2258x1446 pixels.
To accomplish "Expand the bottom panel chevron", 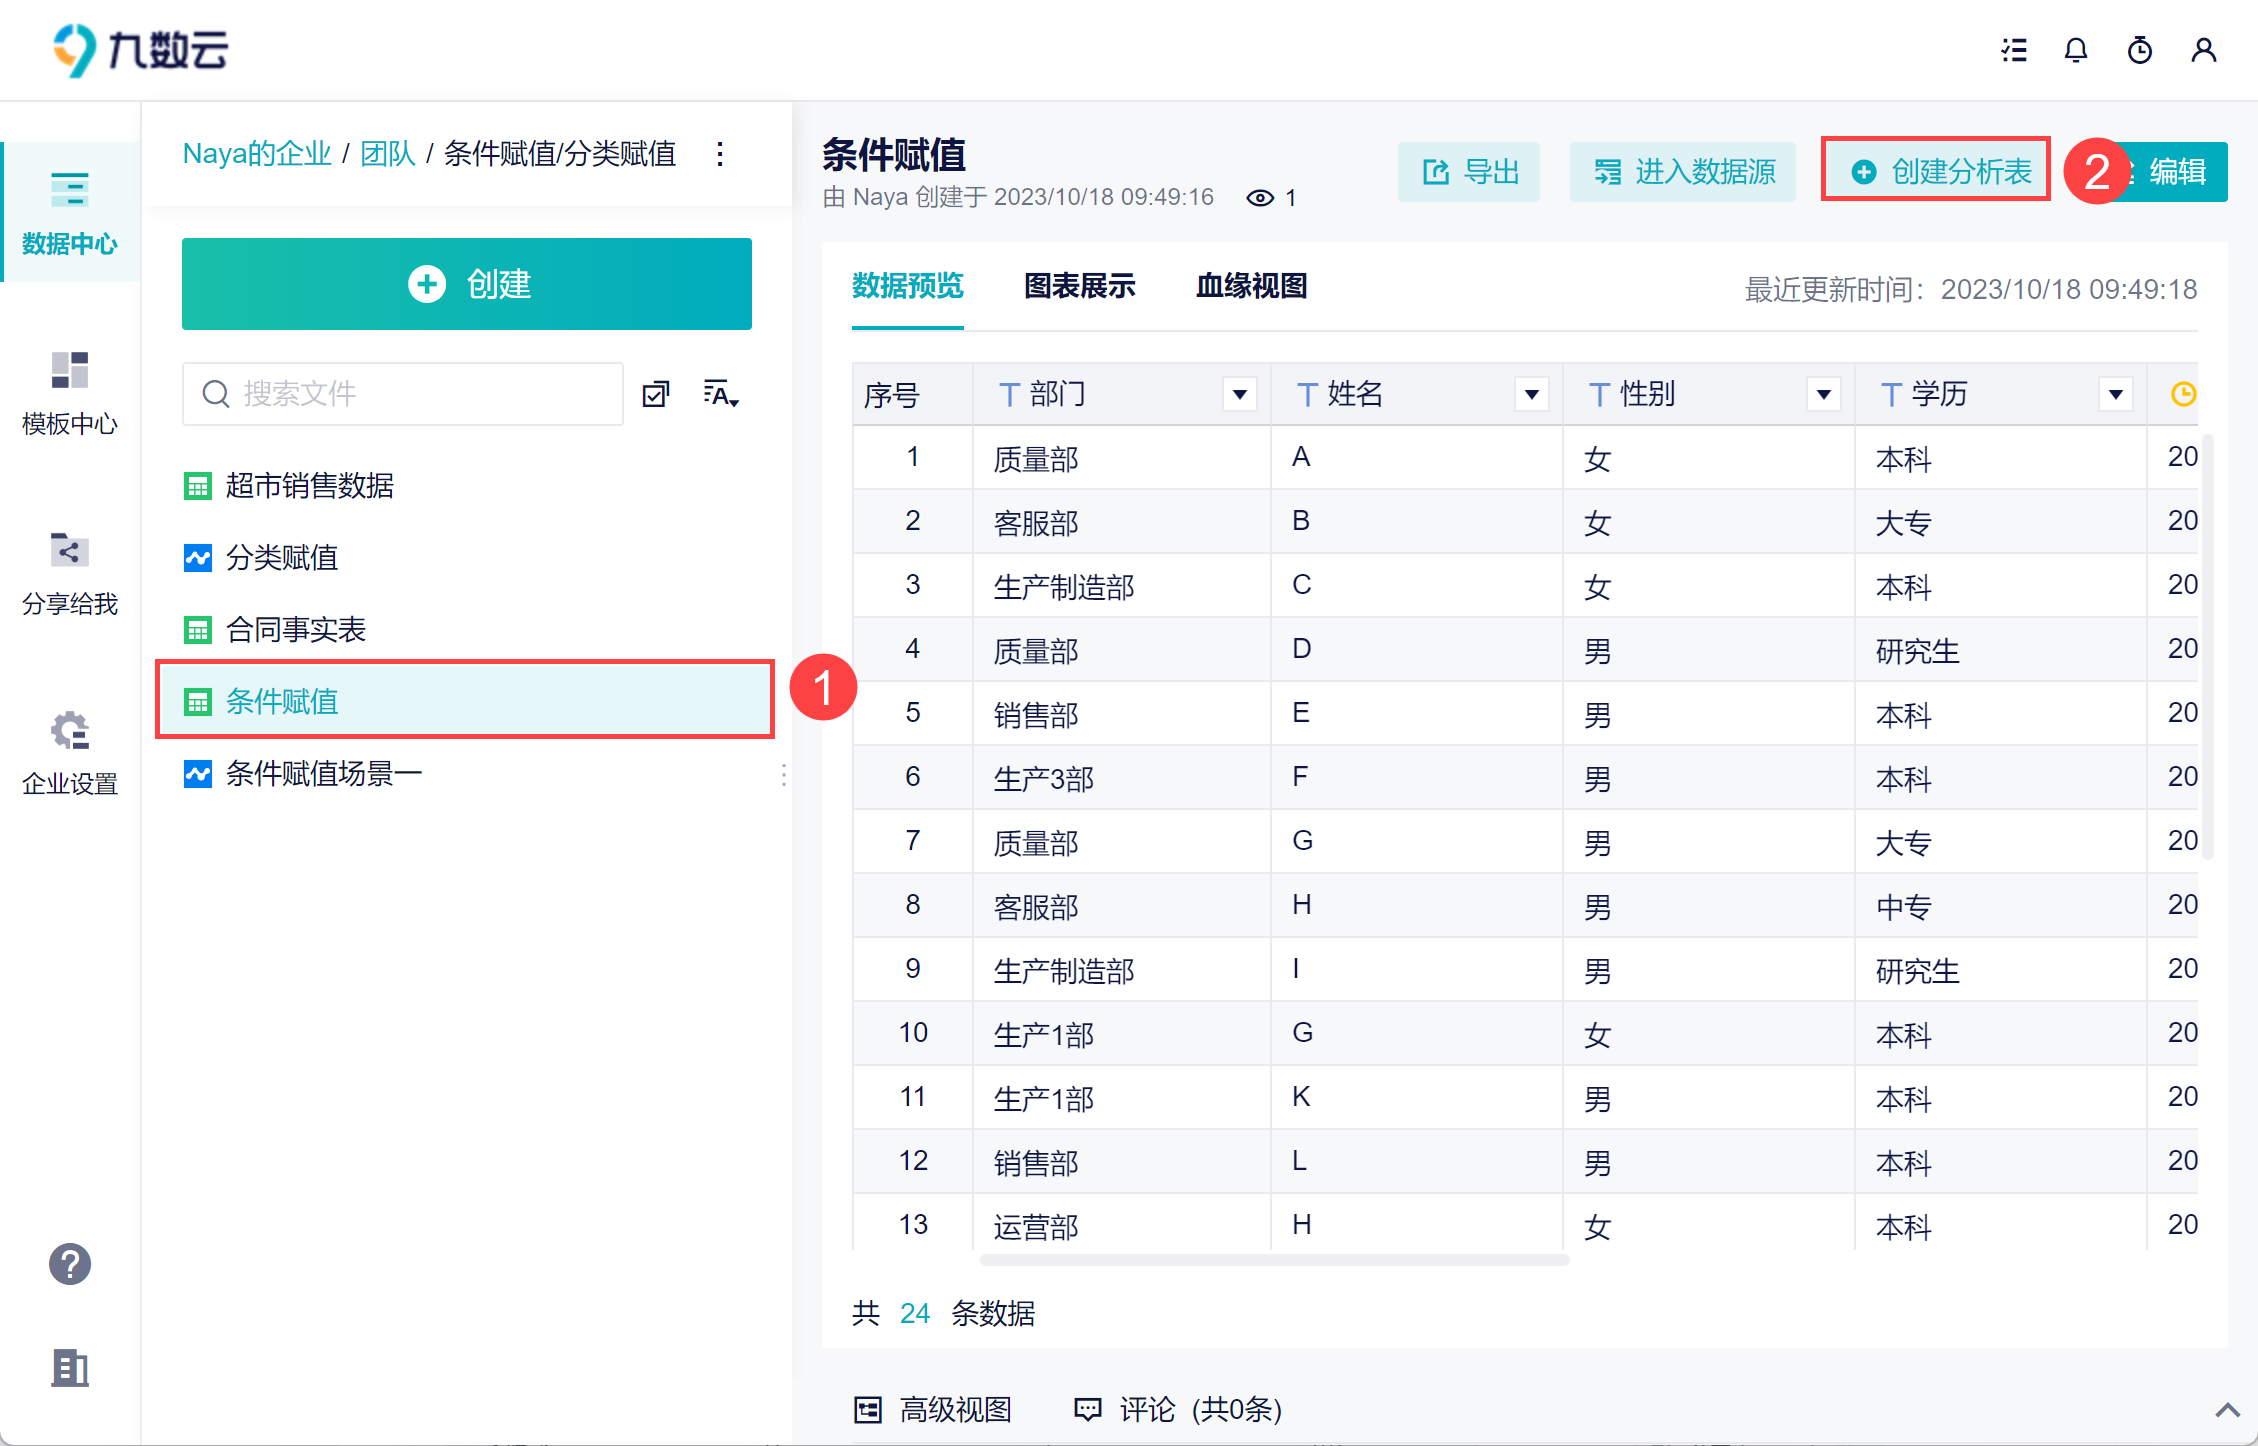I will tap(2227, 1410).
